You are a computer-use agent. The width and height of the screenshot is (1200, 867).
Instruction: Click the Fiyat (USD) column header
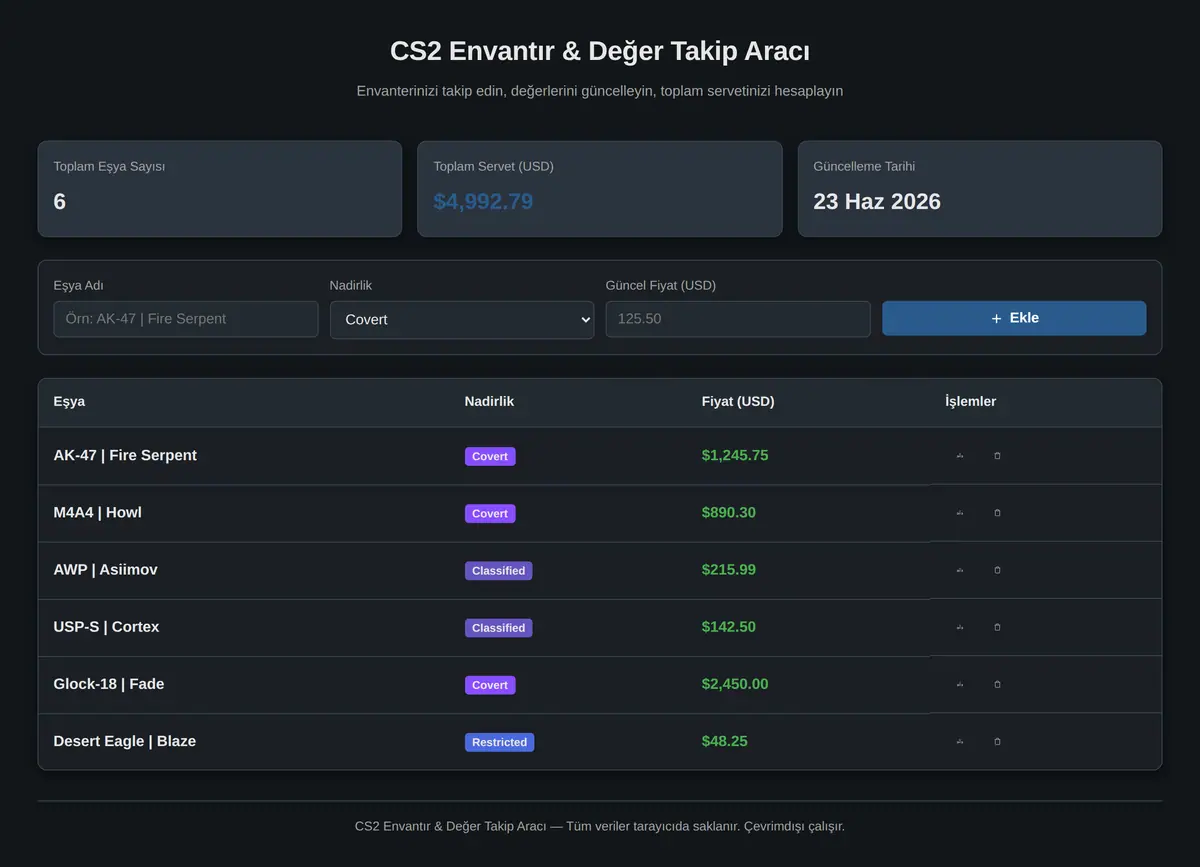click(738, 401)
